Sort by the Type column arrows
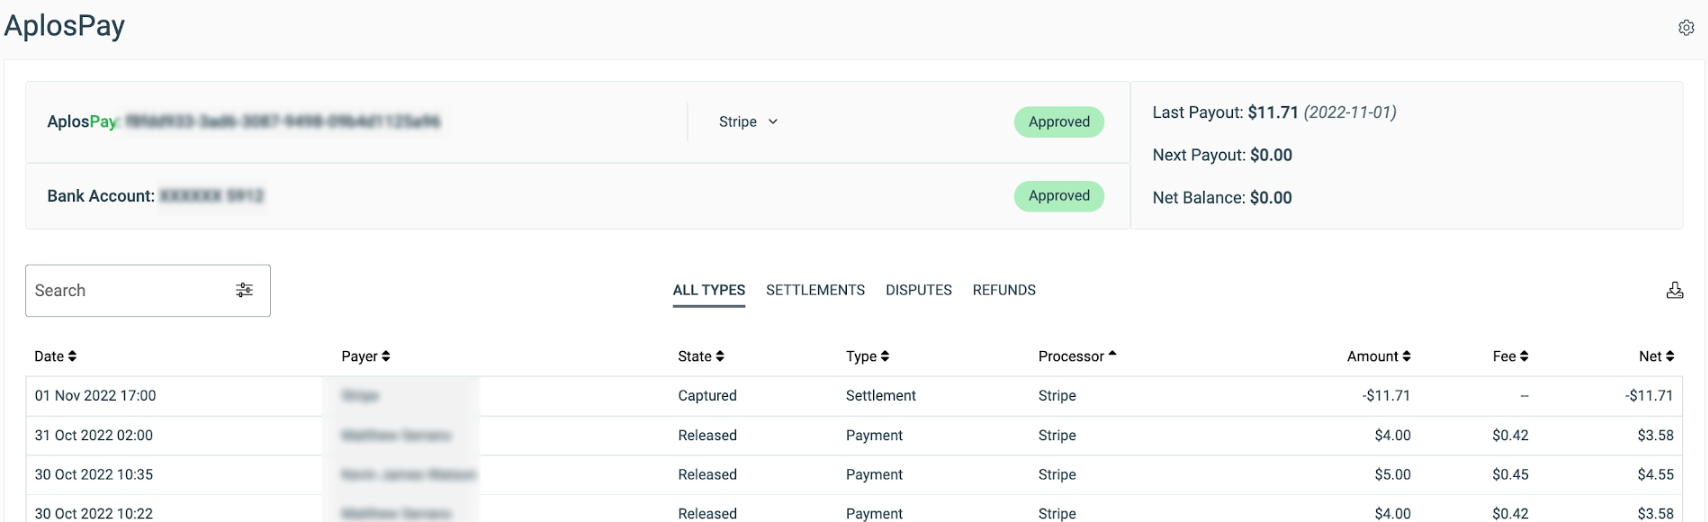Viewport: 1708px width, 522px height. pos(885,356)
